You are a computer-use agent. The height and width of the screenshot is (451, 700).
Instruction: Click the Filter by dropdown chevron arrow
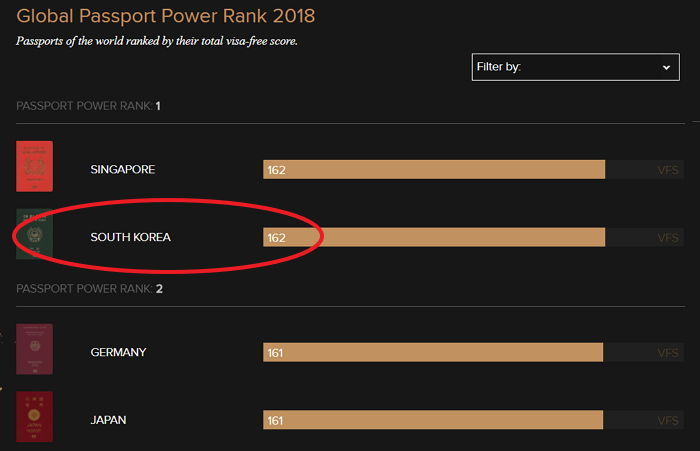point(666,67)
